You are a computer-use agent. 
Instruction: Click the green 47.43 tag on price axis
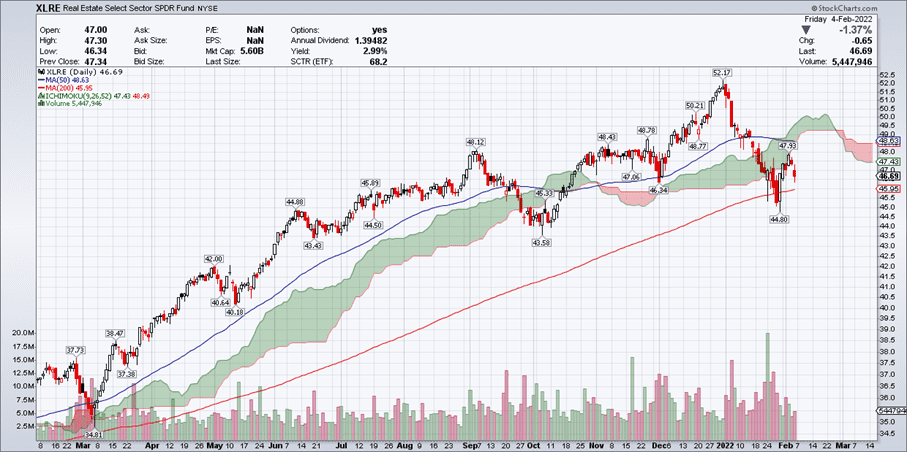coord(887,161)
